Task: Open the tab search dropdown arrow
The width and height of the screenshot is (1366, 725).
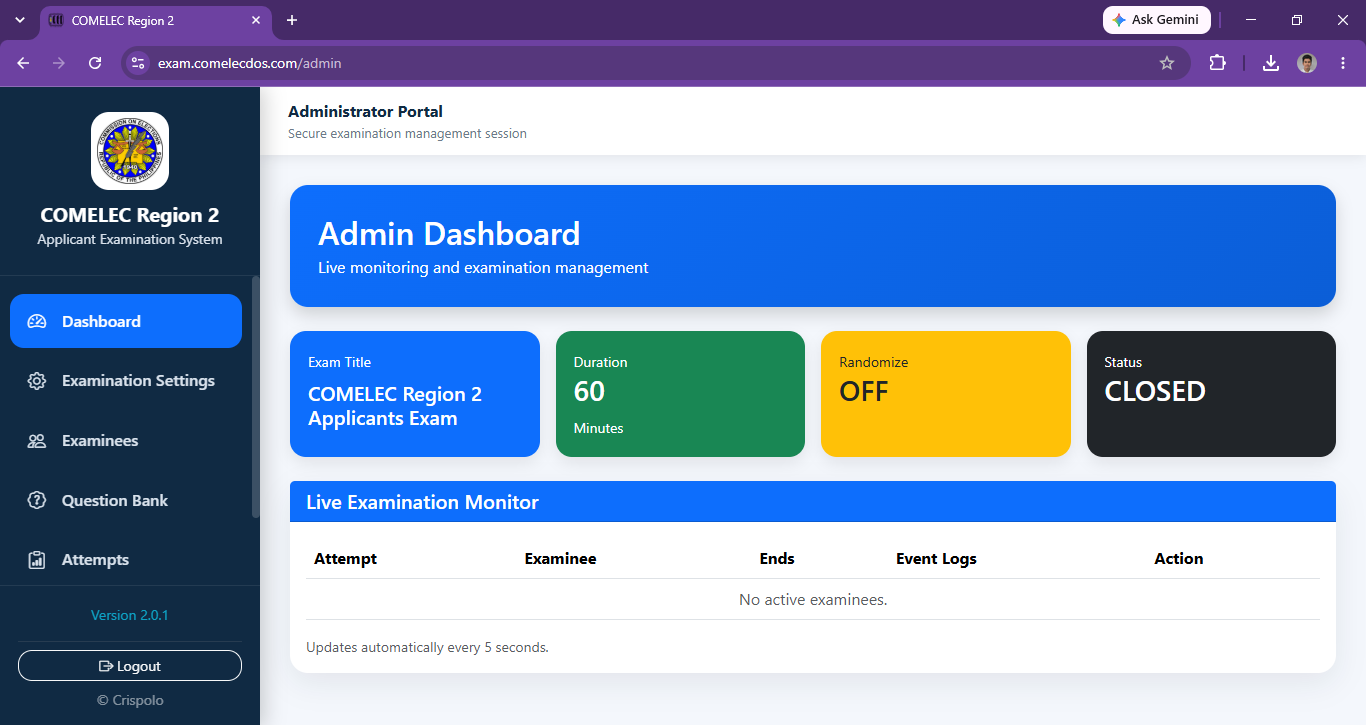Action: point(19,20)
